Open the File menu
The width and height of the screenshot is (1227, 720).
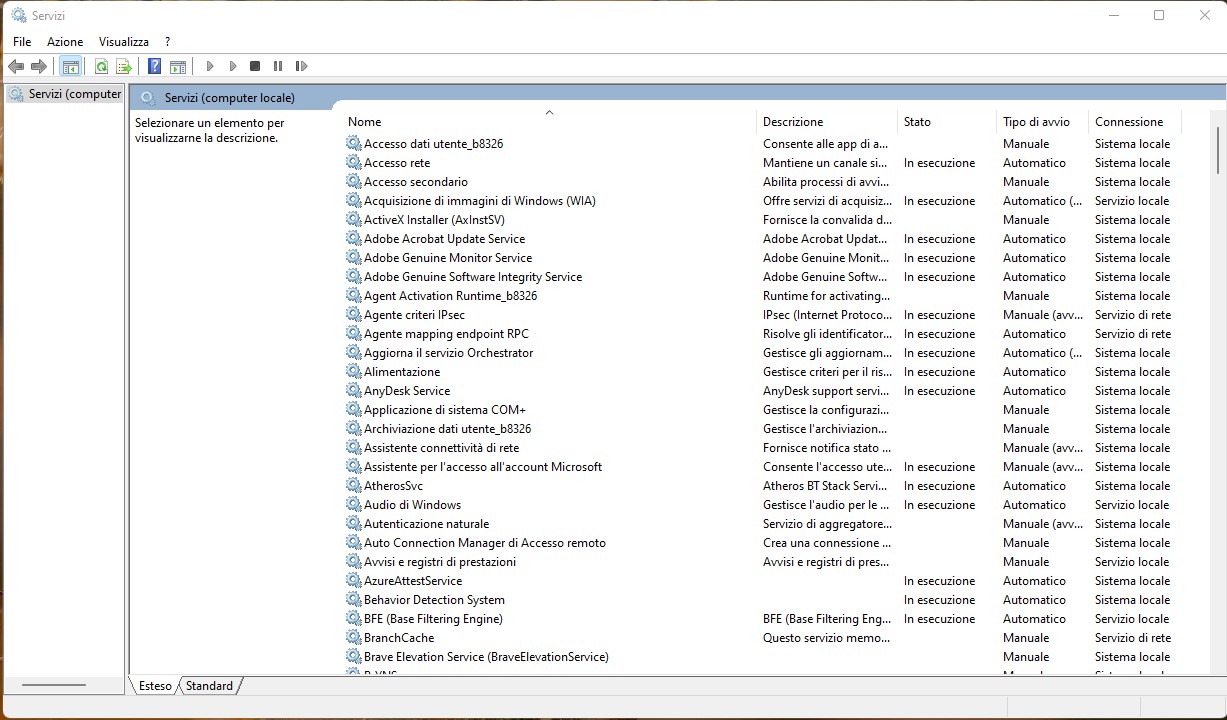(22, 42)
